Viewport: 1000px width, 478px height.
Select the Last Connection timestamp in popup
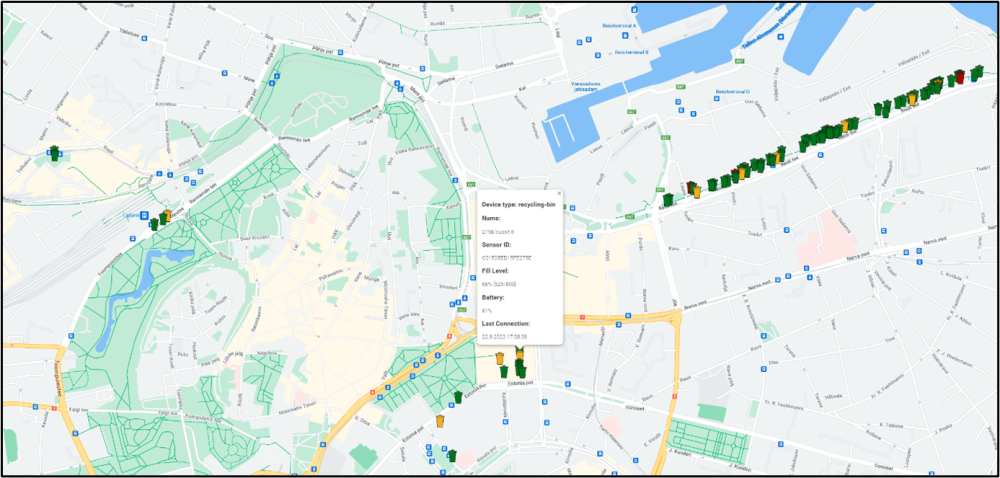(506, 337)
